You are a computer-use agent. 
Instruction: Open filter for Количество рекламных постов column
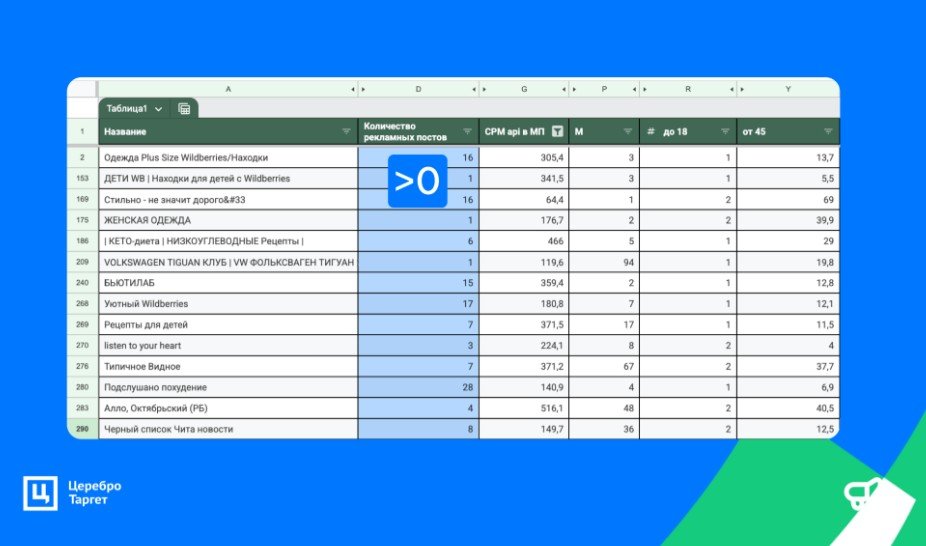click(468, 132)
